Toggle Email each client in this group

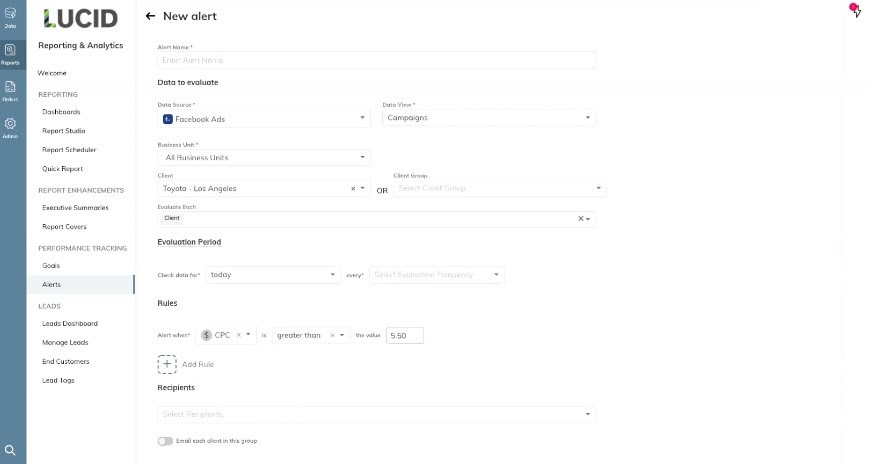pyautogui.click(x=165, y=441)
